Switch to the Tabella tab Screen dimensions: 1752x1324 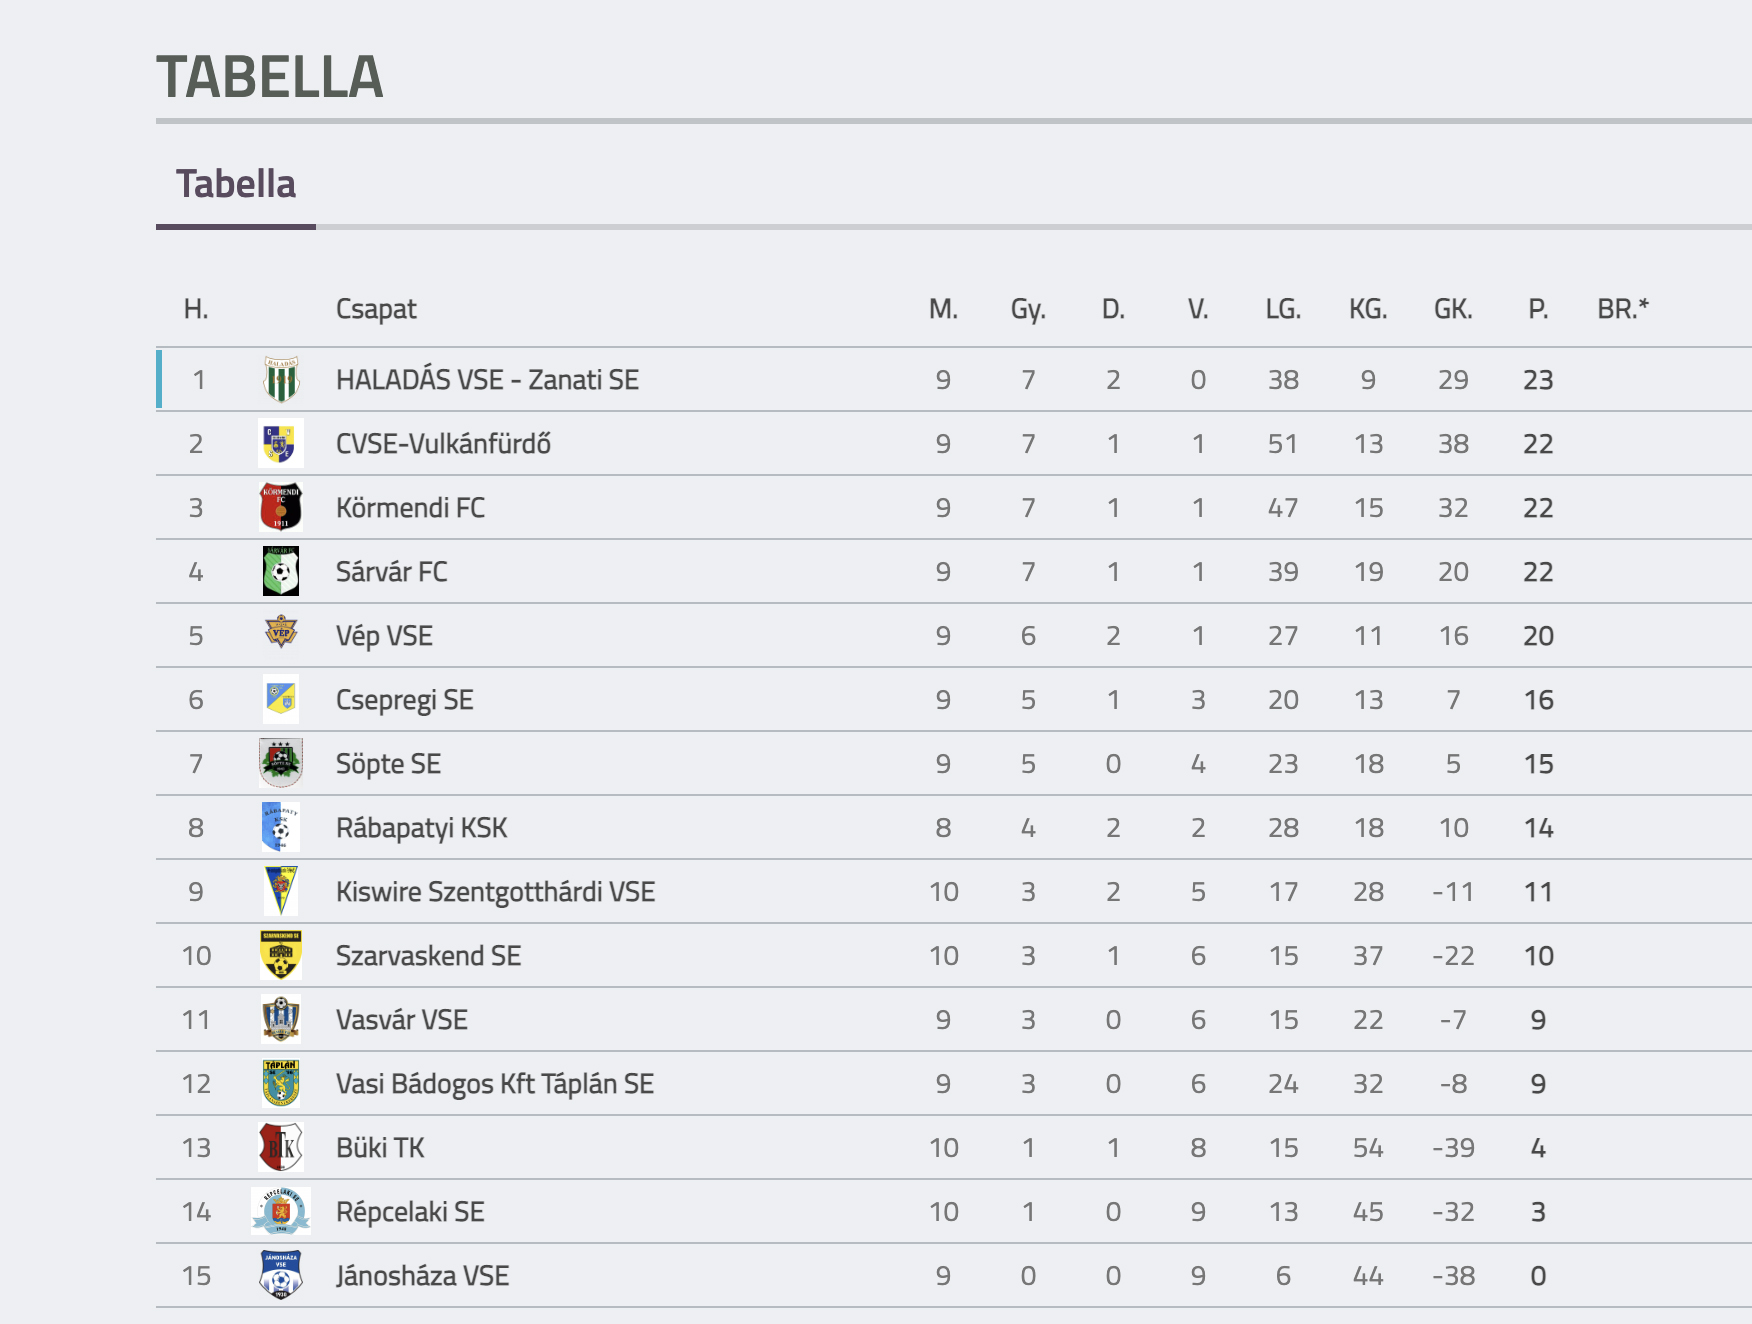click(236, 184)
